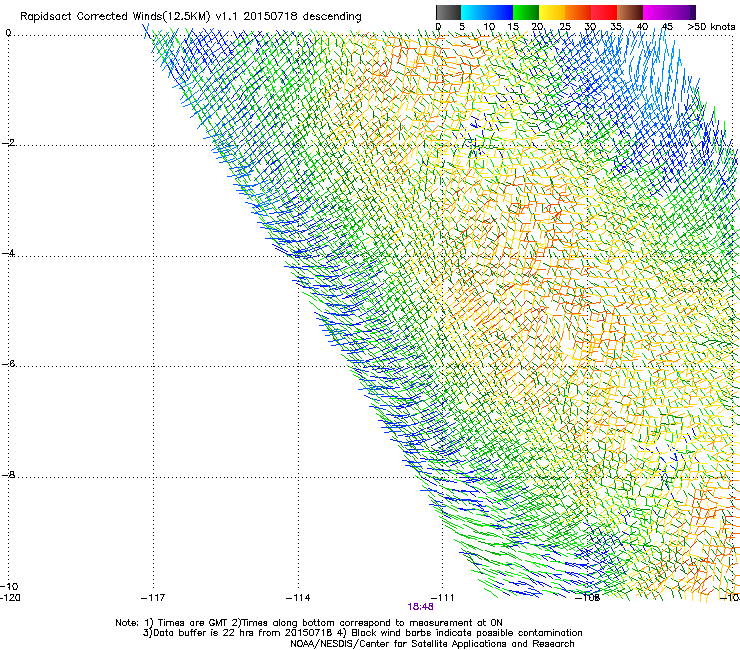Click the '20' label under the color bar

(x=537, y=27)
